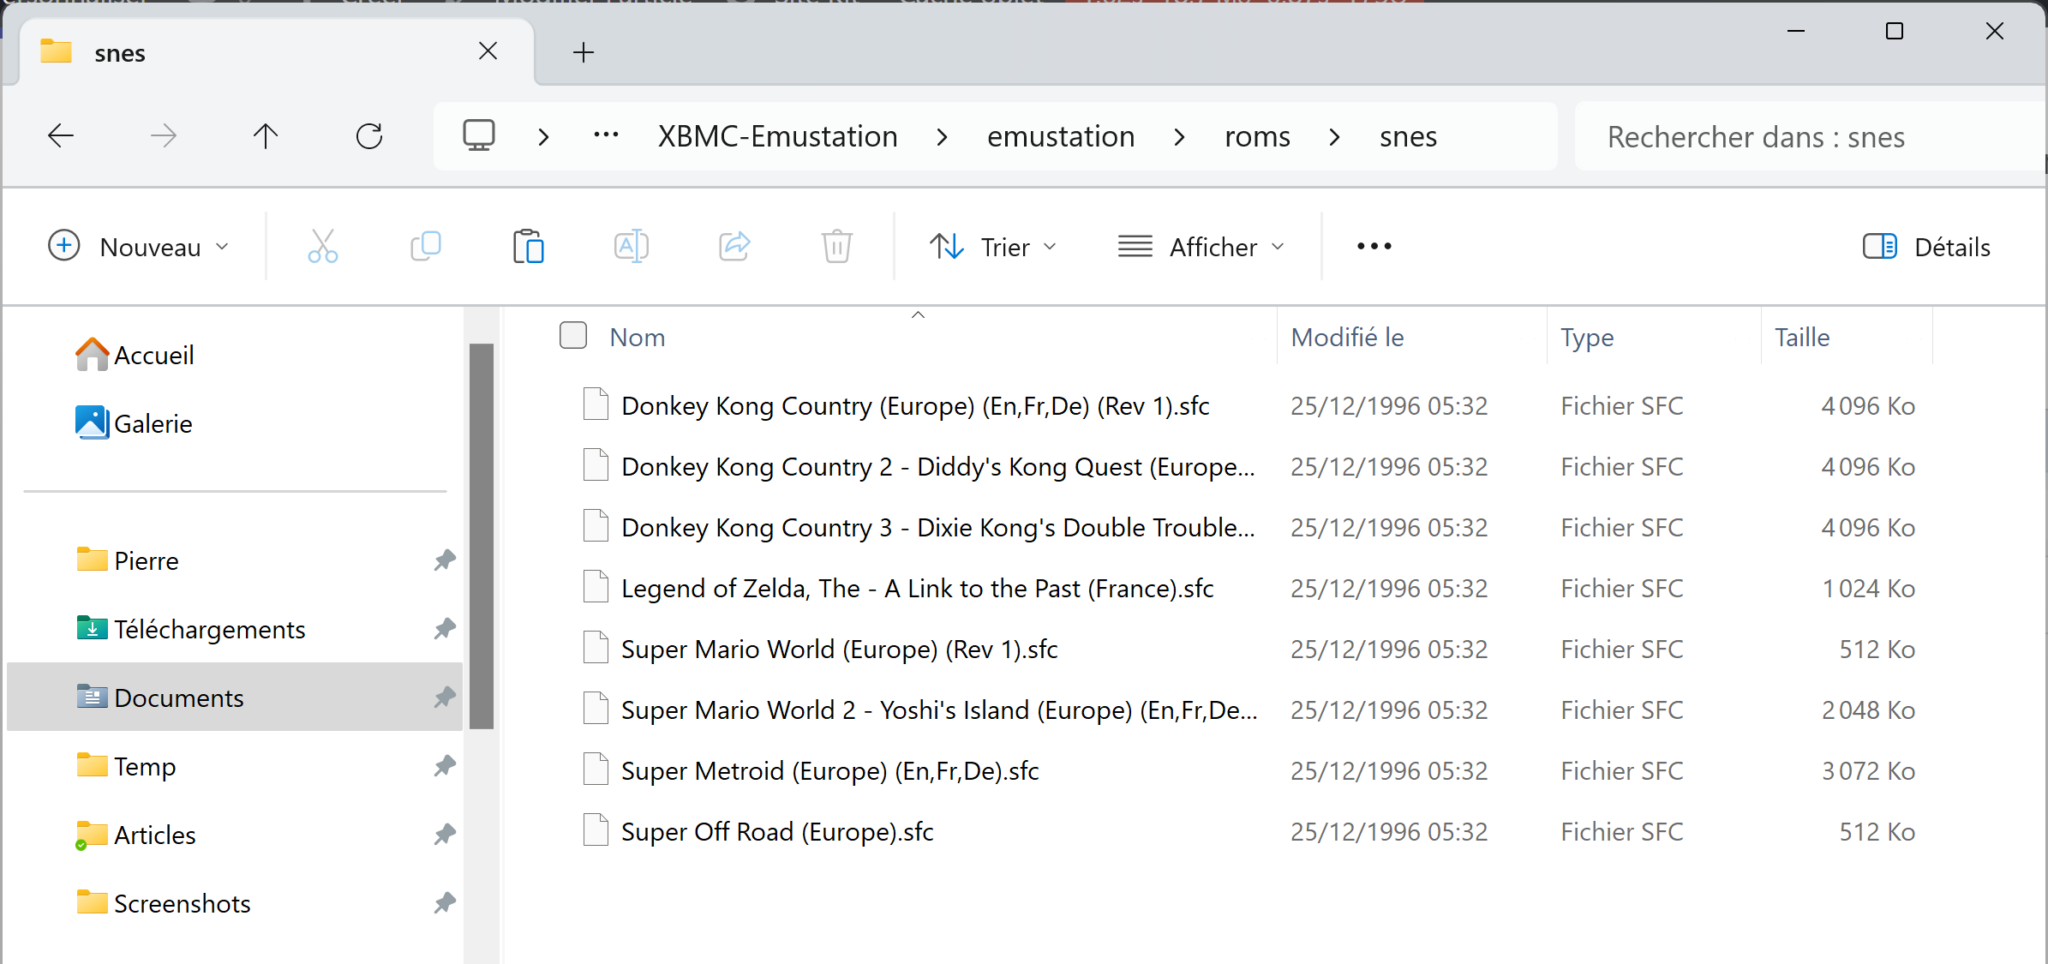Refresh the current folder view
Image resolution: width=2048 pixels, height=964 pixels.
(369, 136)
